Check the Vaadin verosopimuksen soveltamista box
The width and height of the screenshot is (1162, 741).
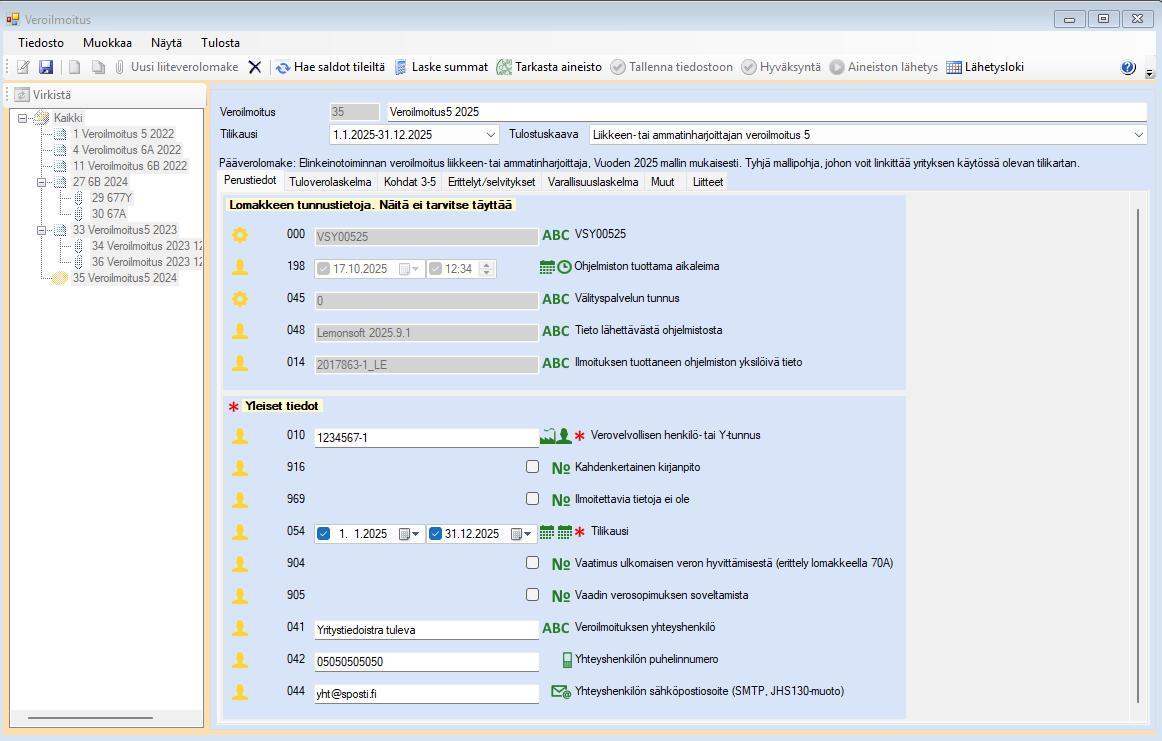click(x=532, y=595)
